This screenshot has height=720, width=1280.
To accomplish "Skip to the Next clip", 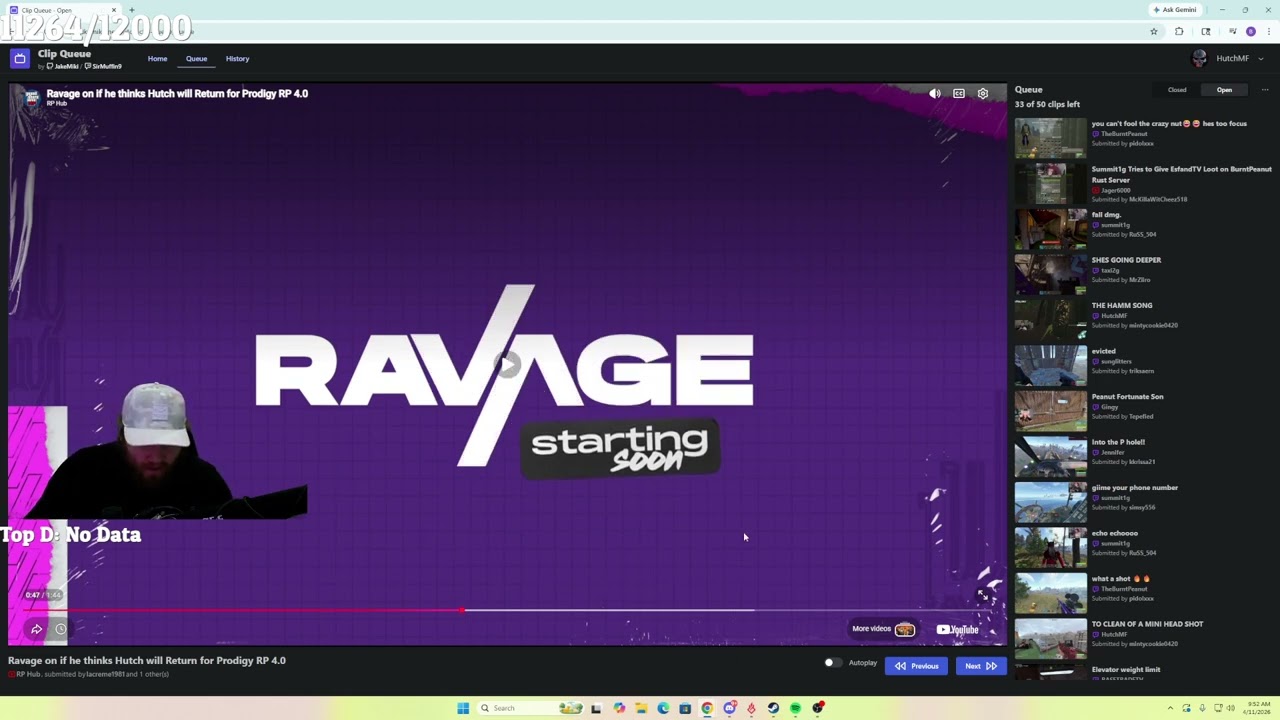I will click(x=981, y=666).
